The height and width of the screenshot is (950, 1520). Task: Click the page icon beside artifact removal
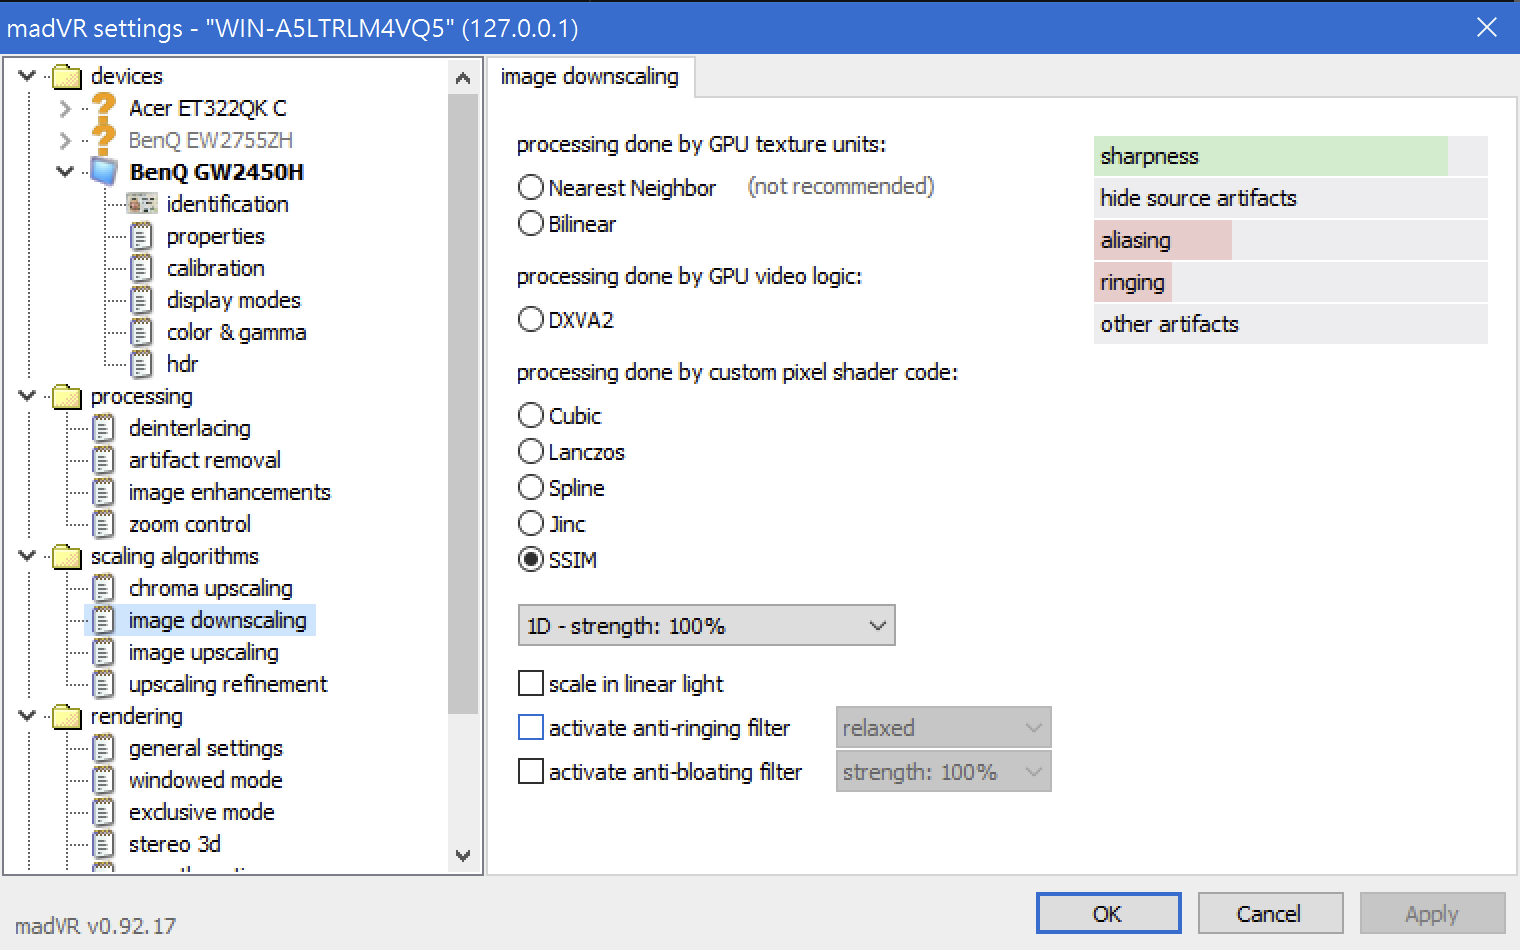[104, 460]
